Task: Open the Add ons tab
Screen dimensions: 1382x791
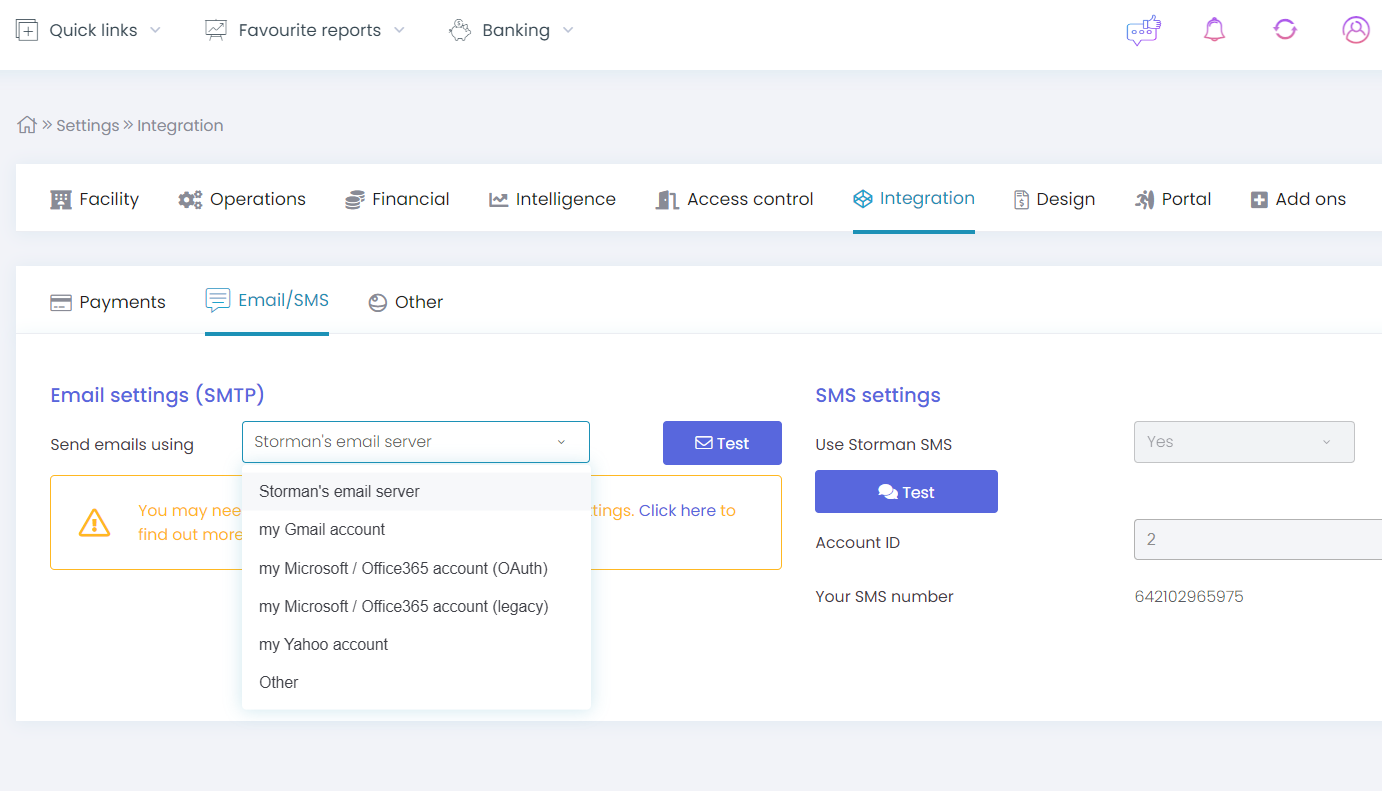Action: coord(1298,199)
